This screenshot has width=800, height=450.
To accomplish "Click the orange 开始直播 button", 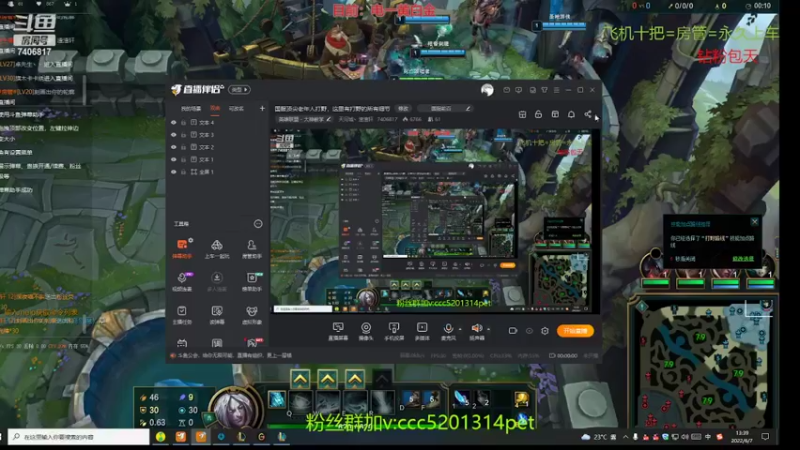I will [575, 331].
